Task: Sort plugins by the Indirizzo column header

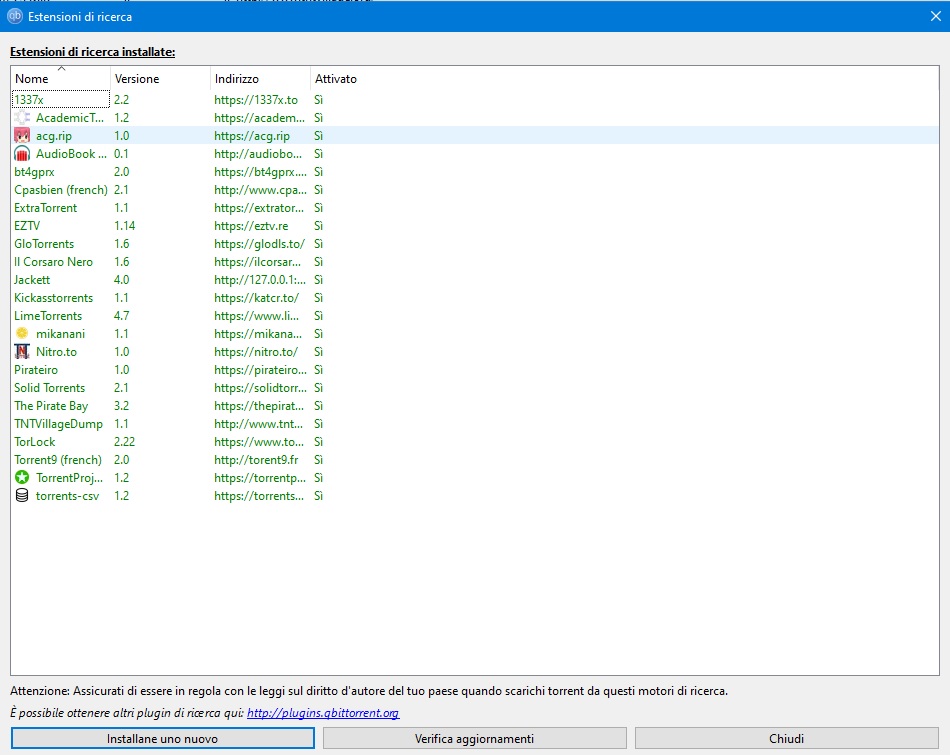Action: click(x=260, y=79)
